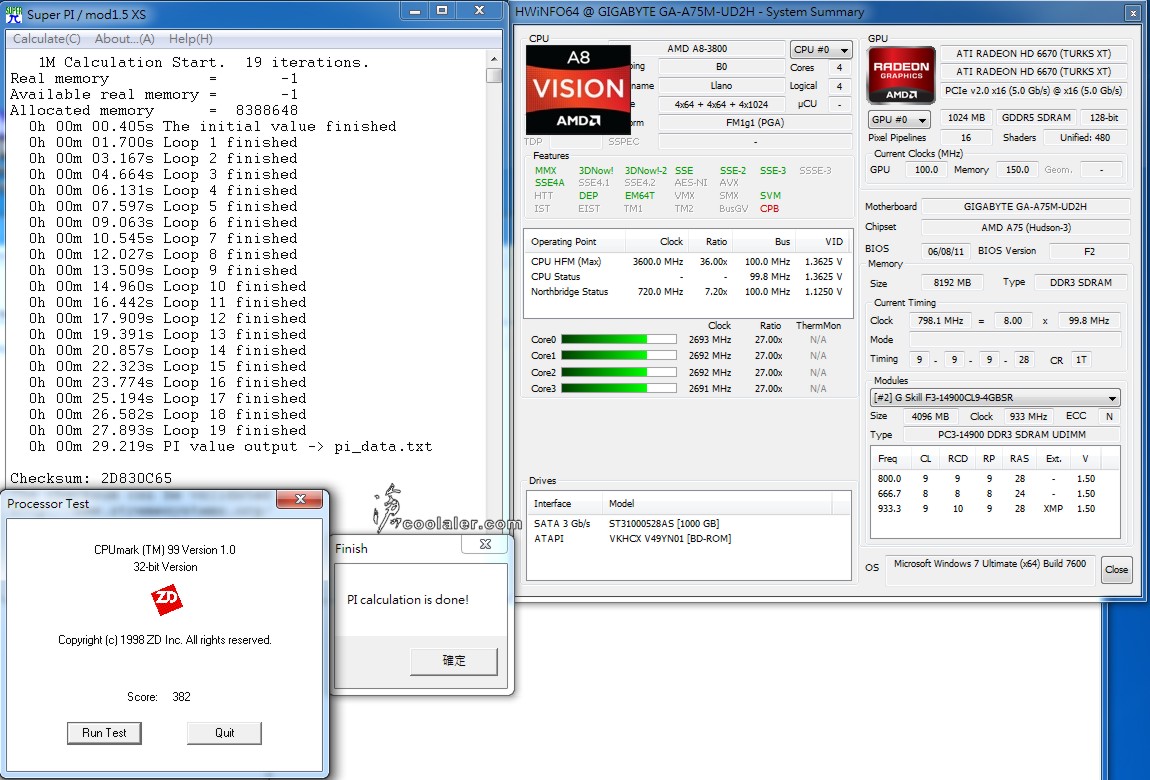
Task: Minimize the Super PI window
Action: (x=415, y=11)
